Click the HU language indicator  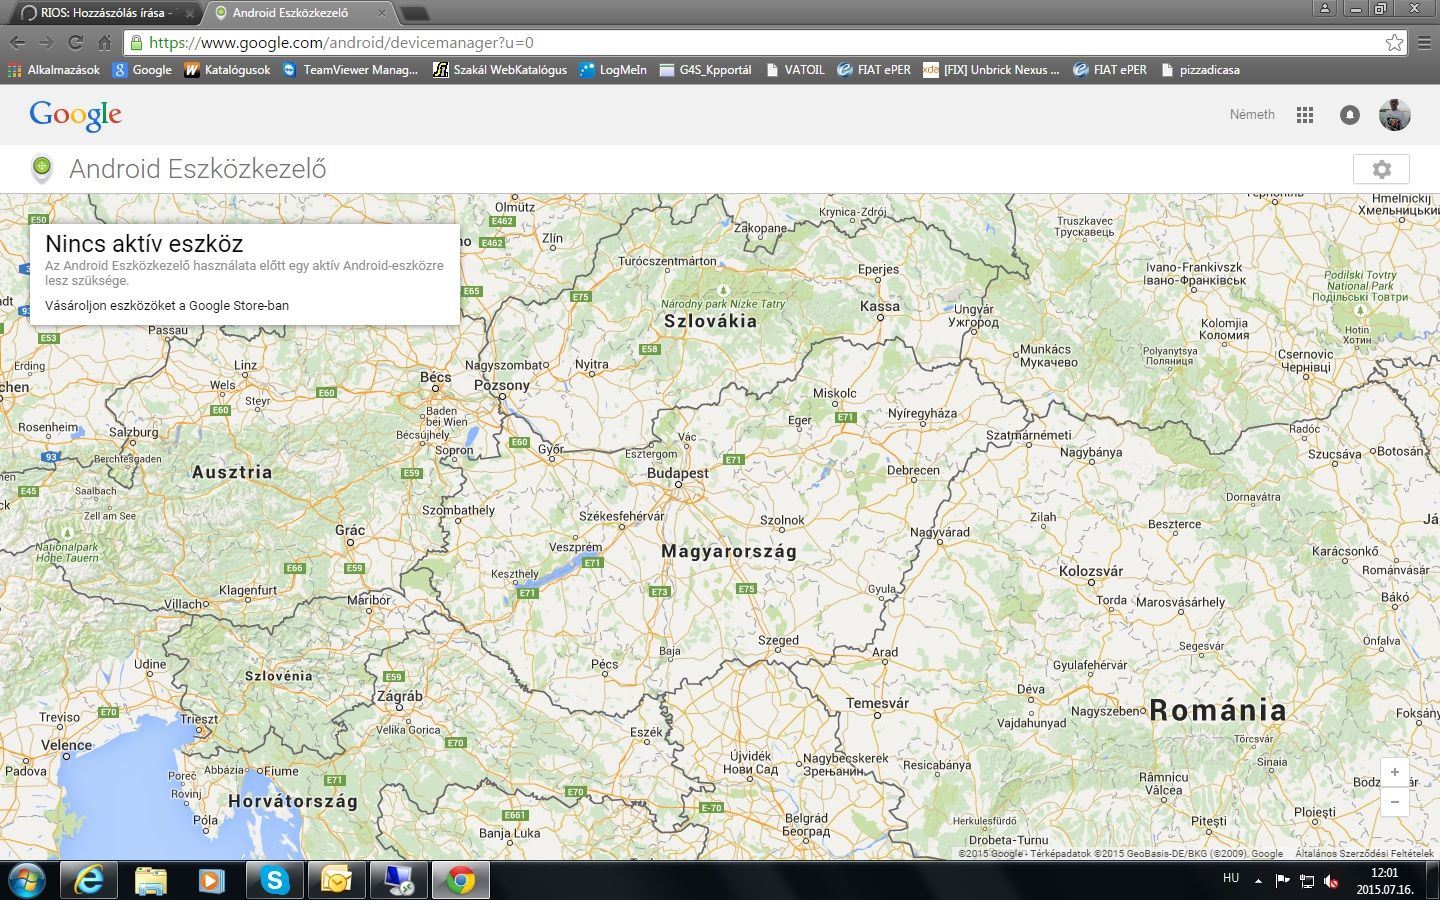(x=1231, y=879)
